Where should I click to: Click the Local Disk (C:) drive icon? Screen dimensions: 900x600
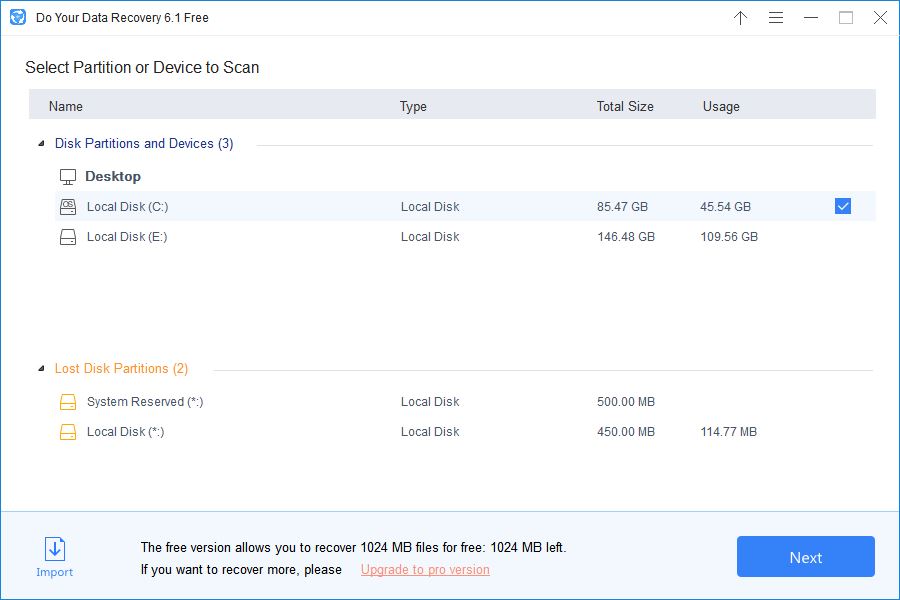67,206
